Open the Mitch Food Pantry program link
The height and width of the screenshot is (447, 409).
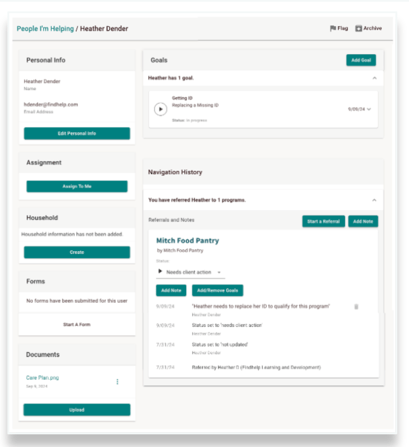point(188,240)
